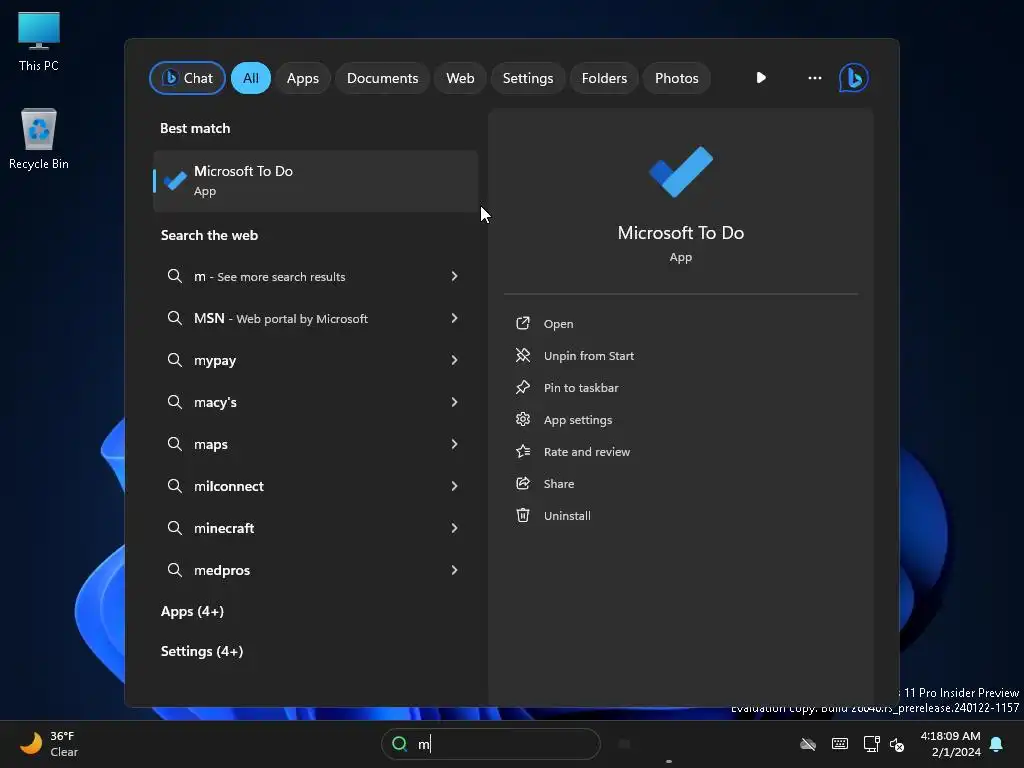Open the This PC desktop icon
The width and height of the screenshot is (1024, 768).
point(39,41)
